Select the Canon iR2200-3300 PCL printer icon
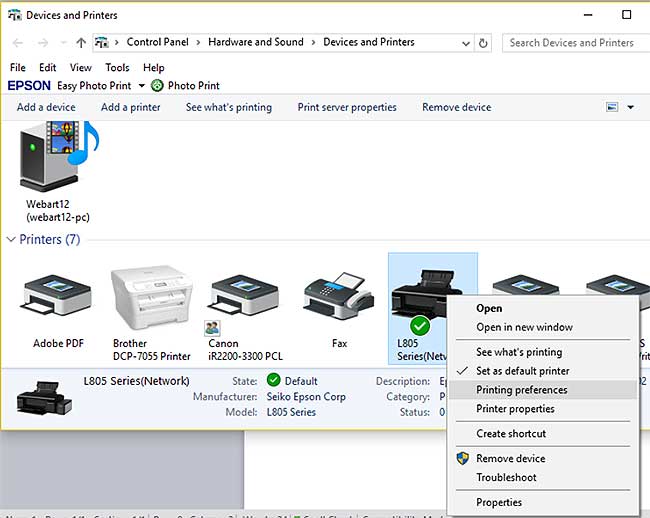650x518 pixels. coord(245,295)
